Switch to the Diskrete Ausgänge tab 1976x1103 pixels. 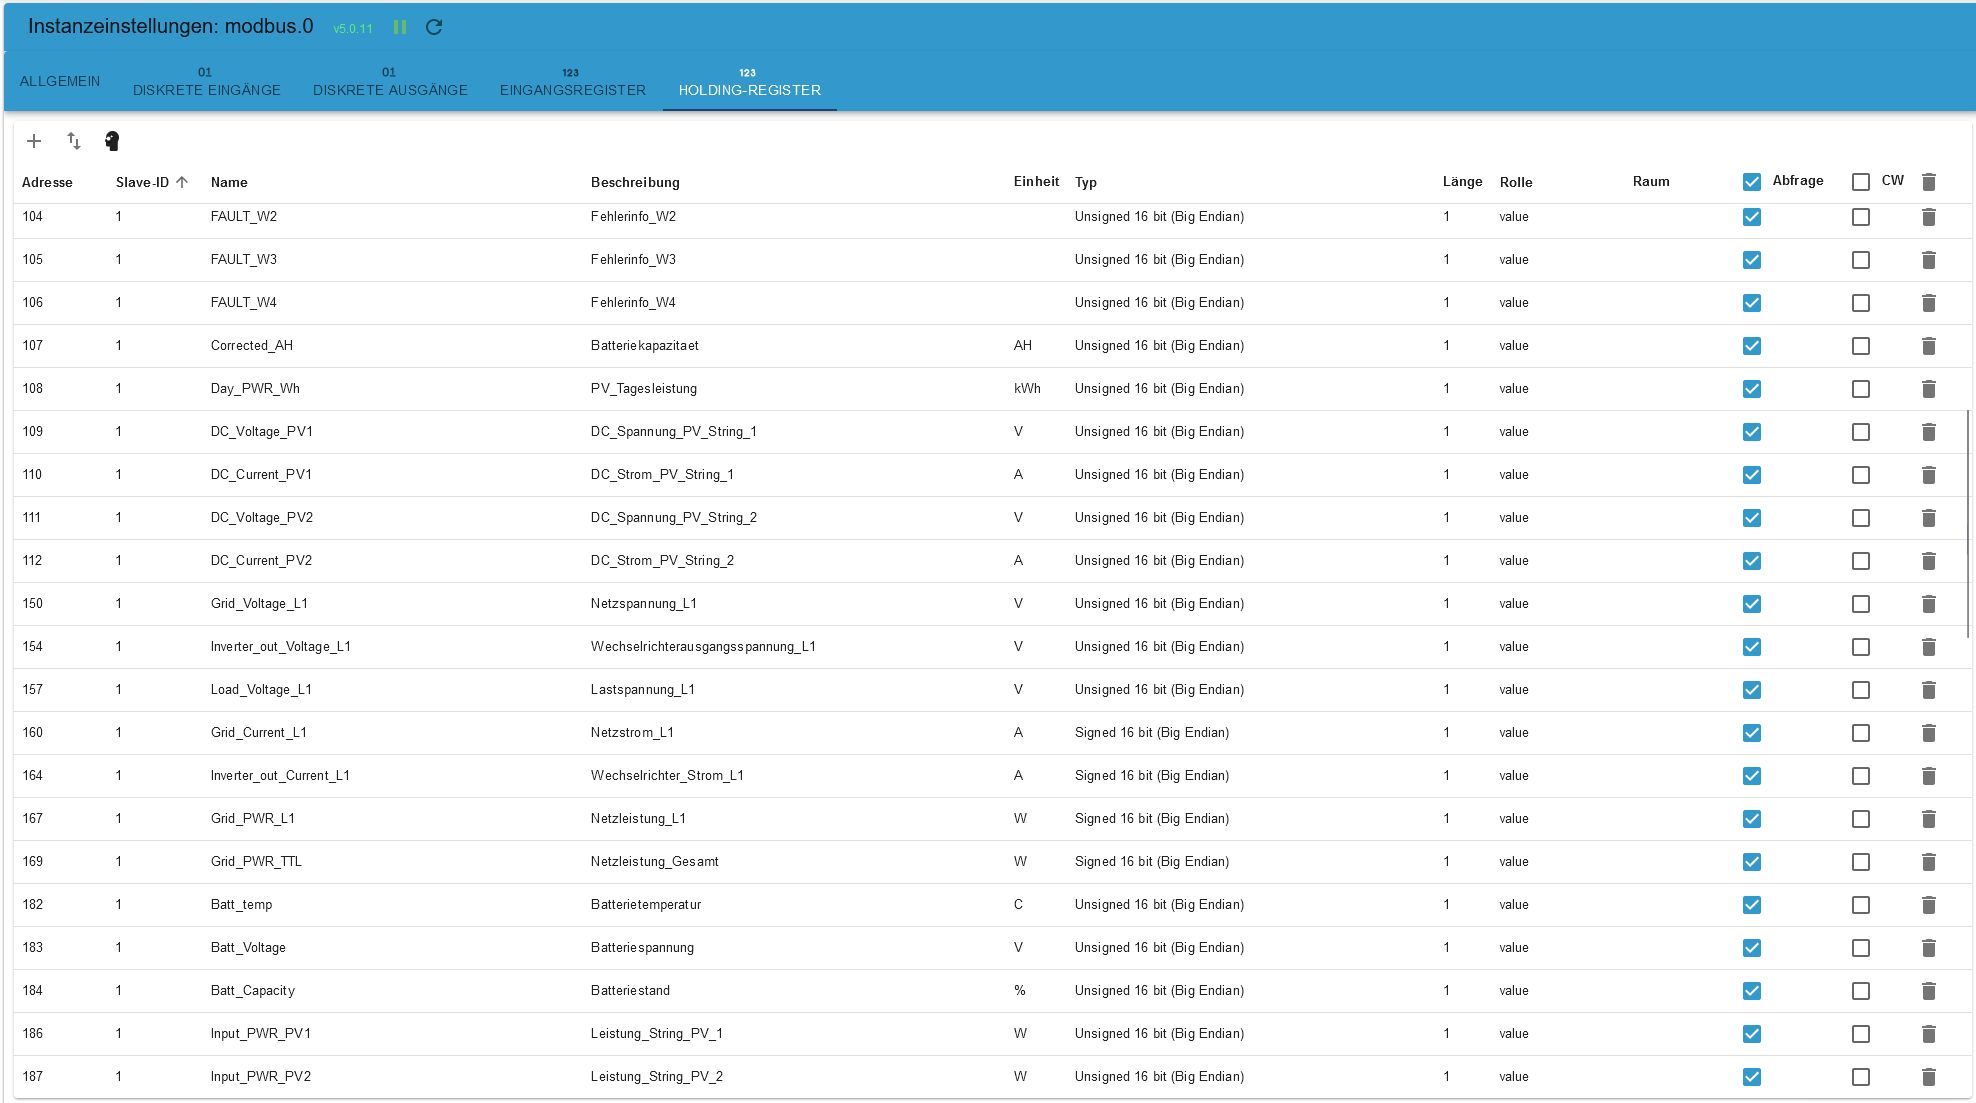[390, 81]
